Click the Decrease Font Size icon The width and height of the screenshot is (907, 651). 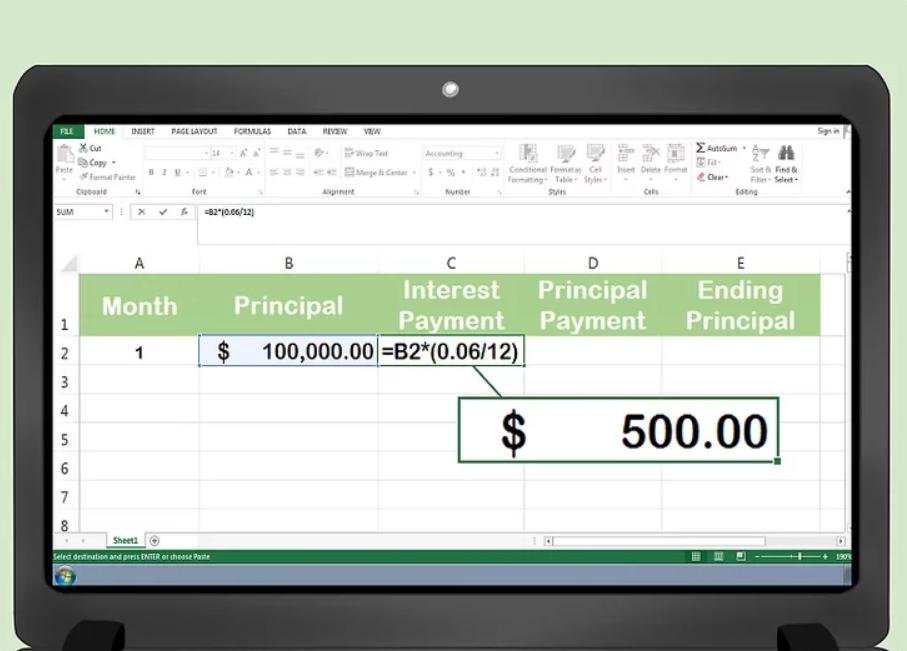(256, 153)
